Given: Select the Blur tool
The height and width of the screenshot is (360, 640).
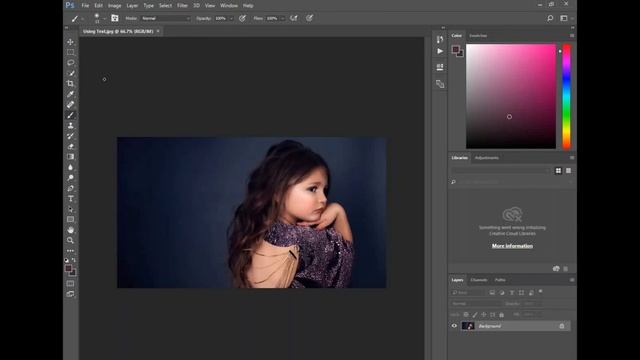Looking at the screenshot, I should 70,167.
